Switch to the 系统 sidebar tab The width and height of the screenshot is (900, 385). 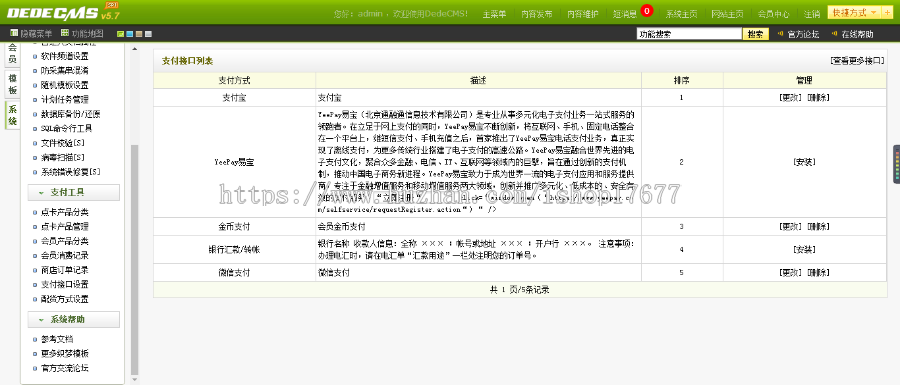click(13, 115)
